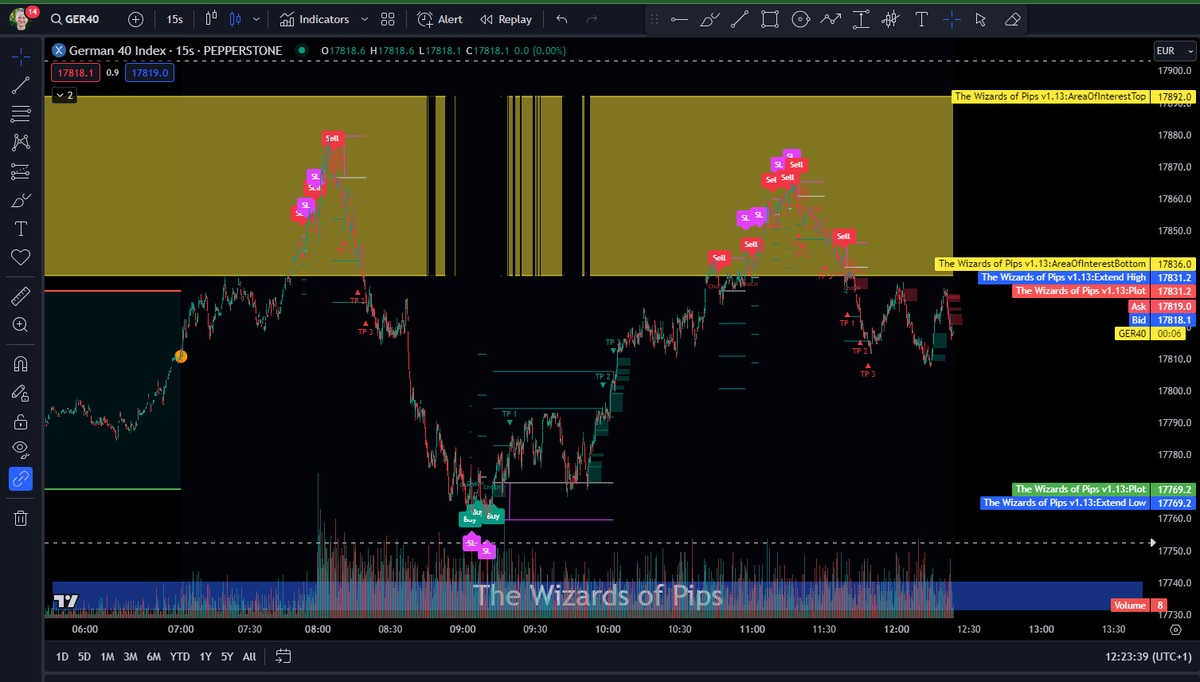Set the 5D date range
The image size is (1200, 682).
(84, 657)
